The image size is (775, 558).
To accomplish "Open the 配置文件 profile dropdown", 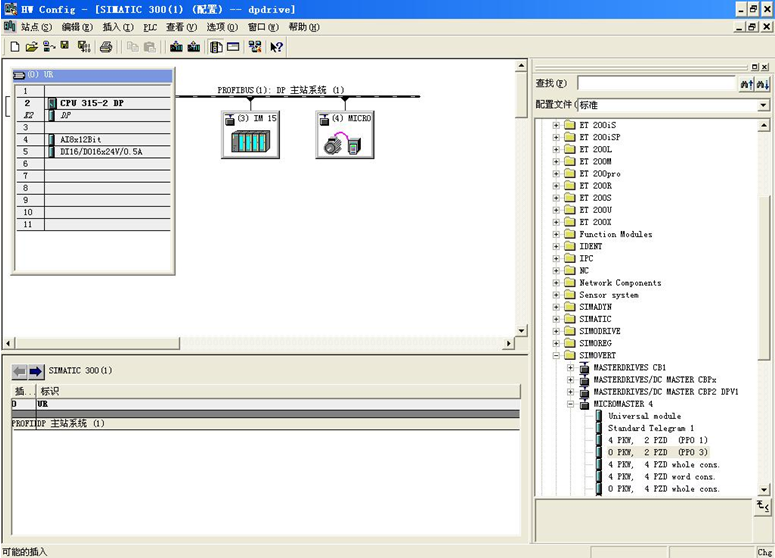I will pos(763,105).
